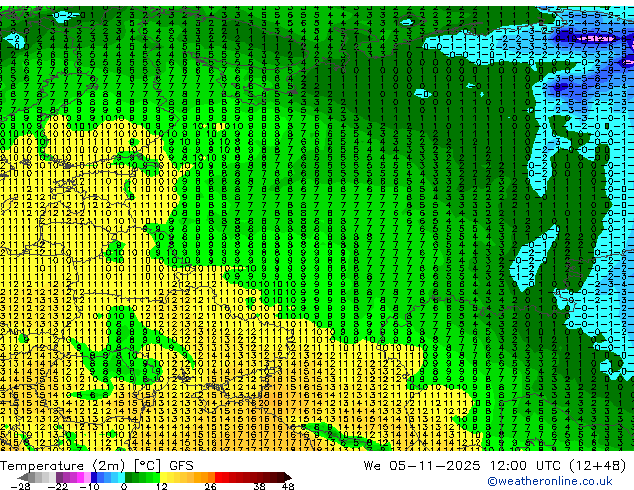Click the '26' legend label under the scale
This screenshot has width=634, height=490.
pyautogui.click(x=210, y=486)
